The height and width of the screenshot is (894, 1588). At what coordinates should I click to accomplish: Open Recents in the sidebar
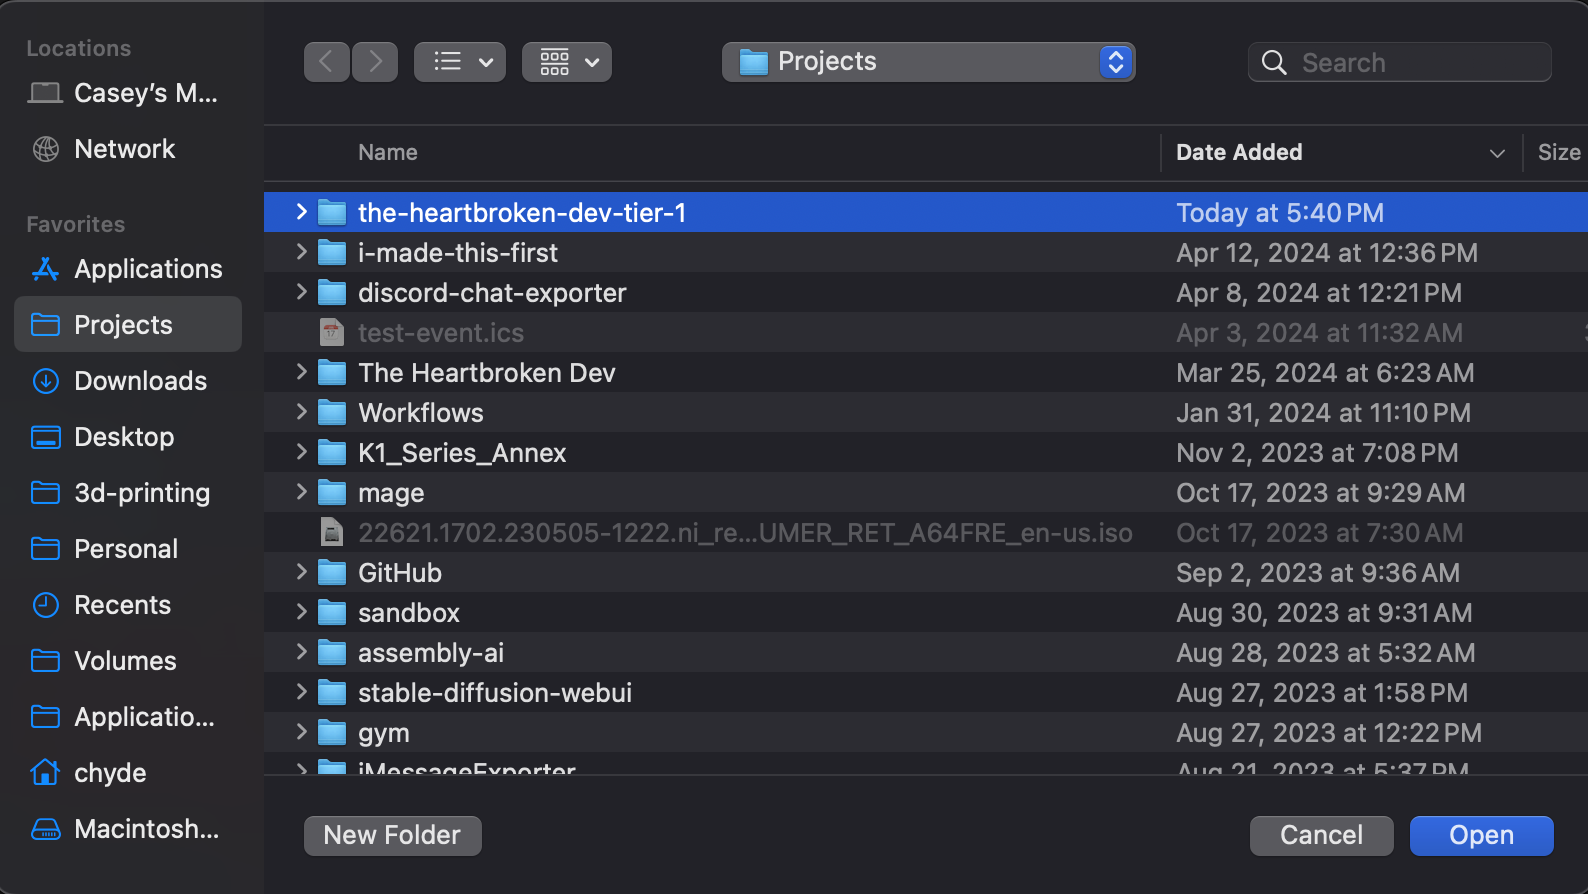point(128,605)
